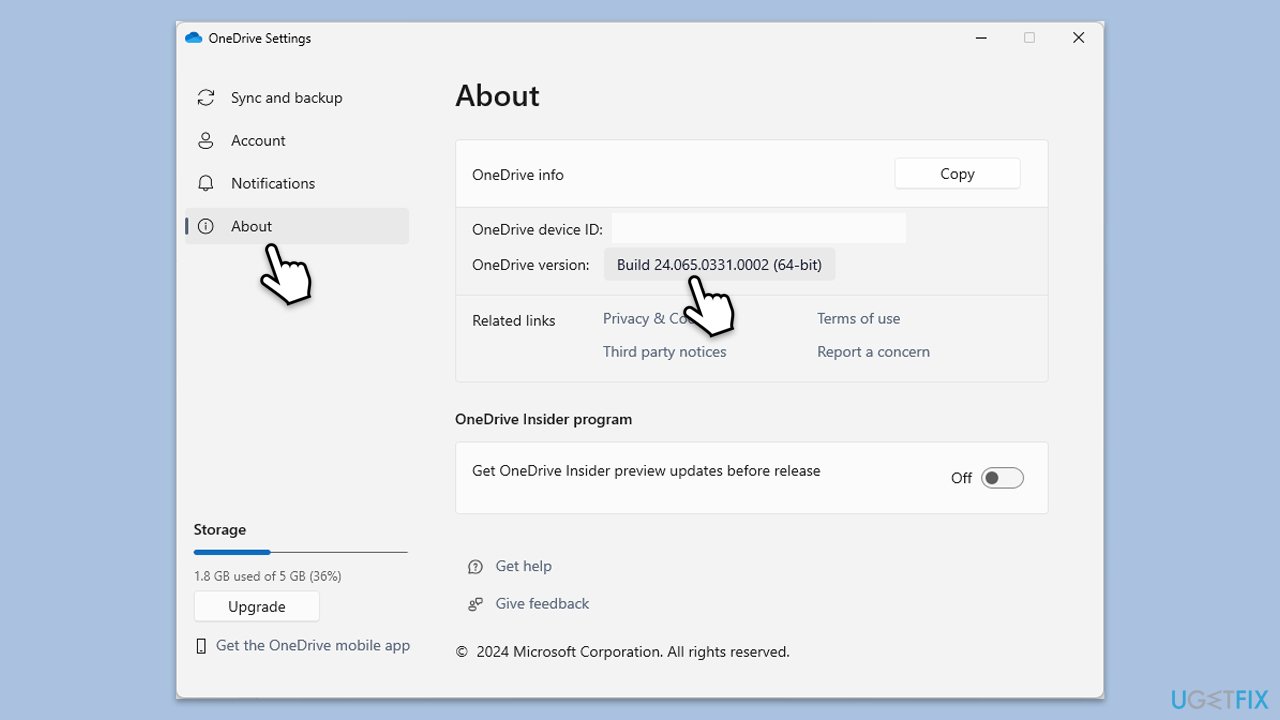The image size is (1280, 720).
Task: Copy the OneDrive info
Action: 956,173
